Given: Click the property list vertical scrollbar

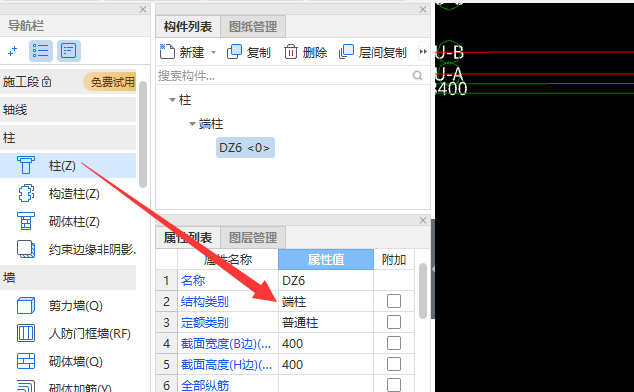Looking at the screenshot, I should 423,291.
